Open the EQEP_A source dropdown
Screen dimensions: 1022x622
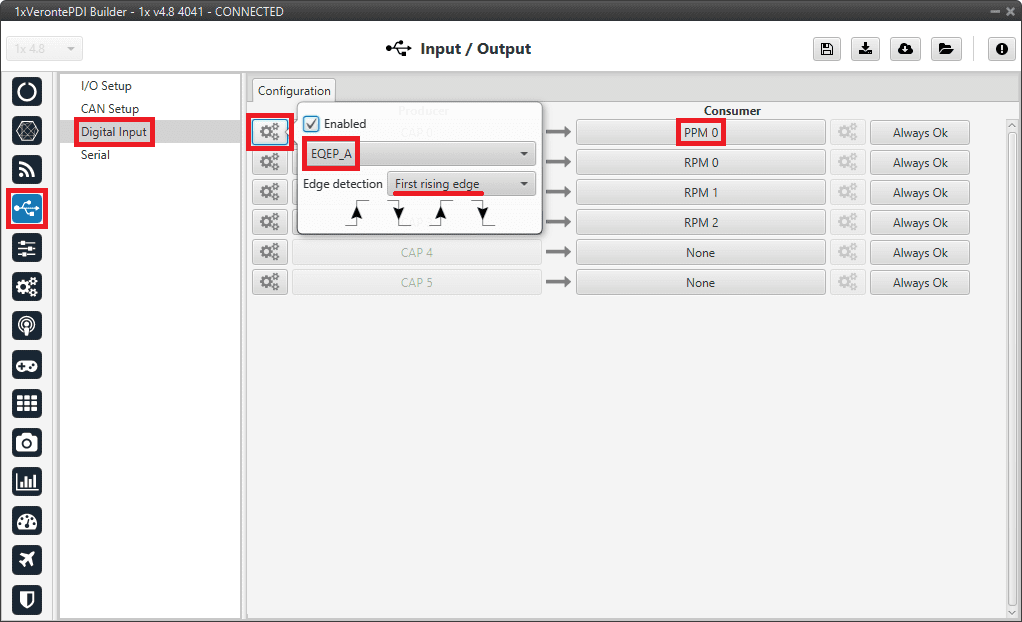tap(419, 154)
